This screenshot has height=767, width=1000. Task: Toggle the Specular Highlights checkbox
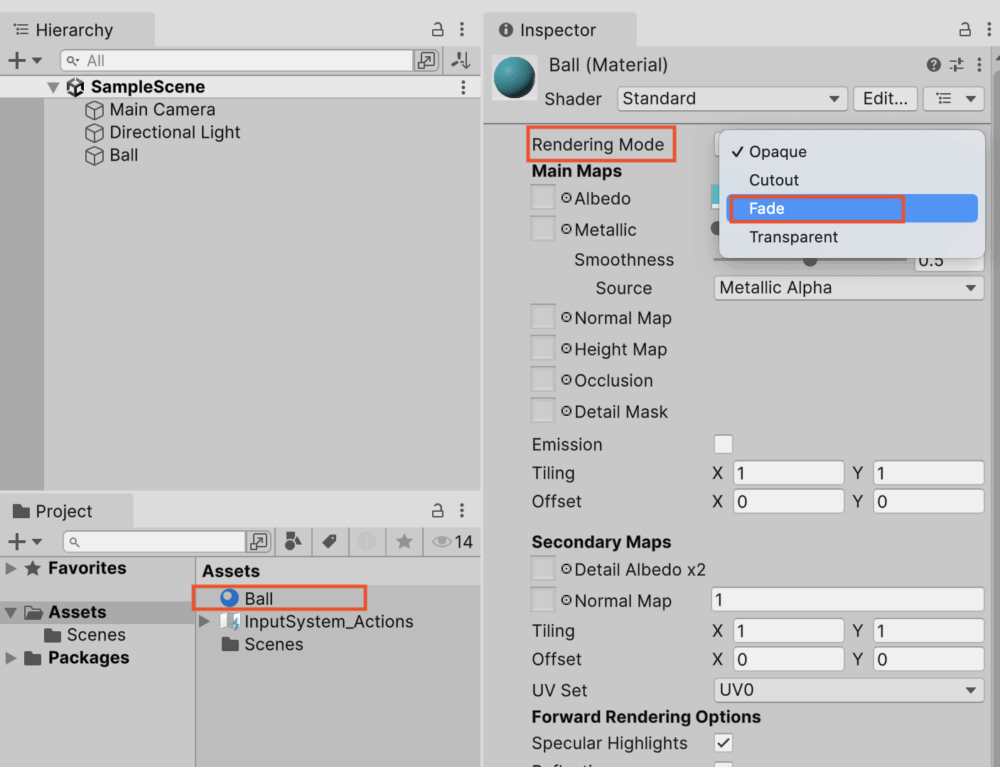(723, 743)
